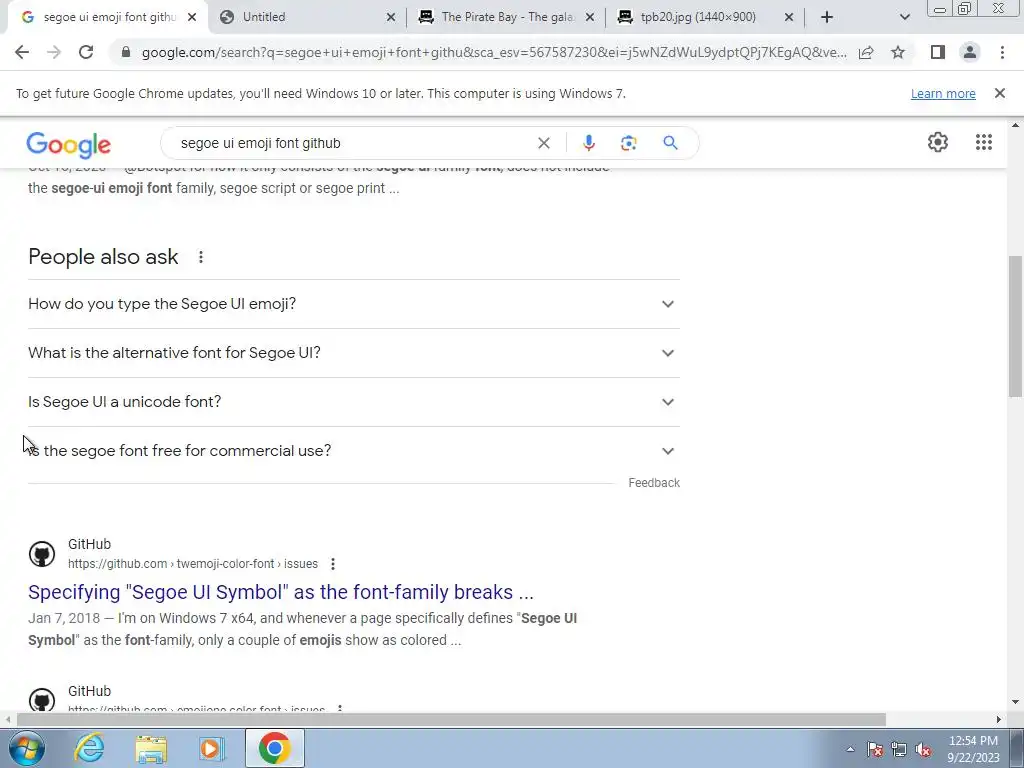The height and width of the screenshot is (768, 1024).
Task: Search by image with Google Lens icon
Action: click(628, 143)
